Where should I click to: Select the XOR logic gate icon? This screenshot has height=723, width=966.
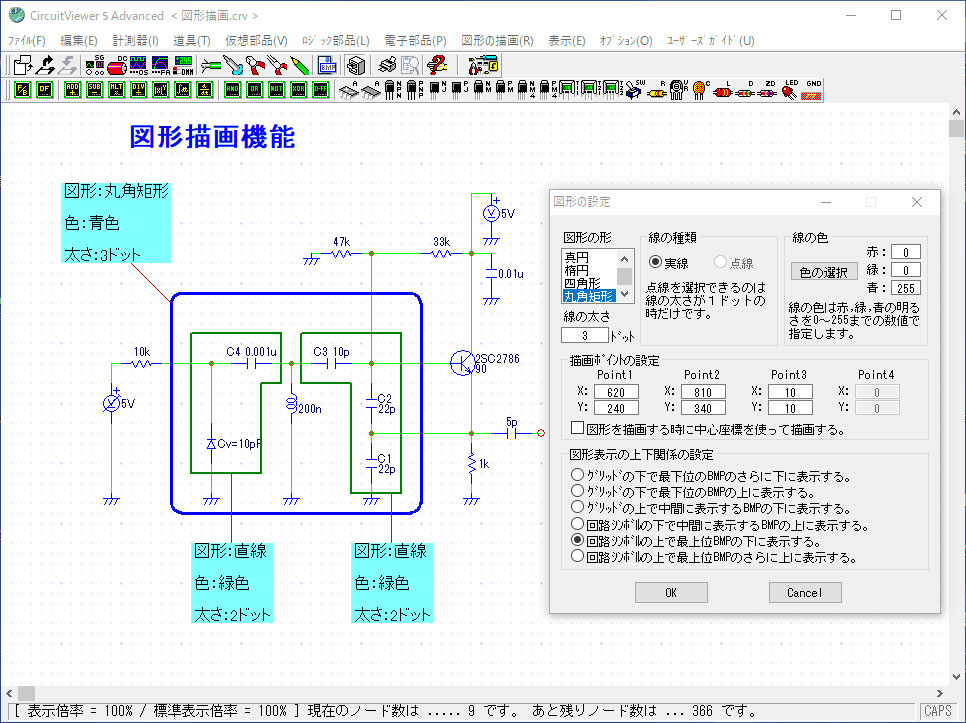click(298, 90)
